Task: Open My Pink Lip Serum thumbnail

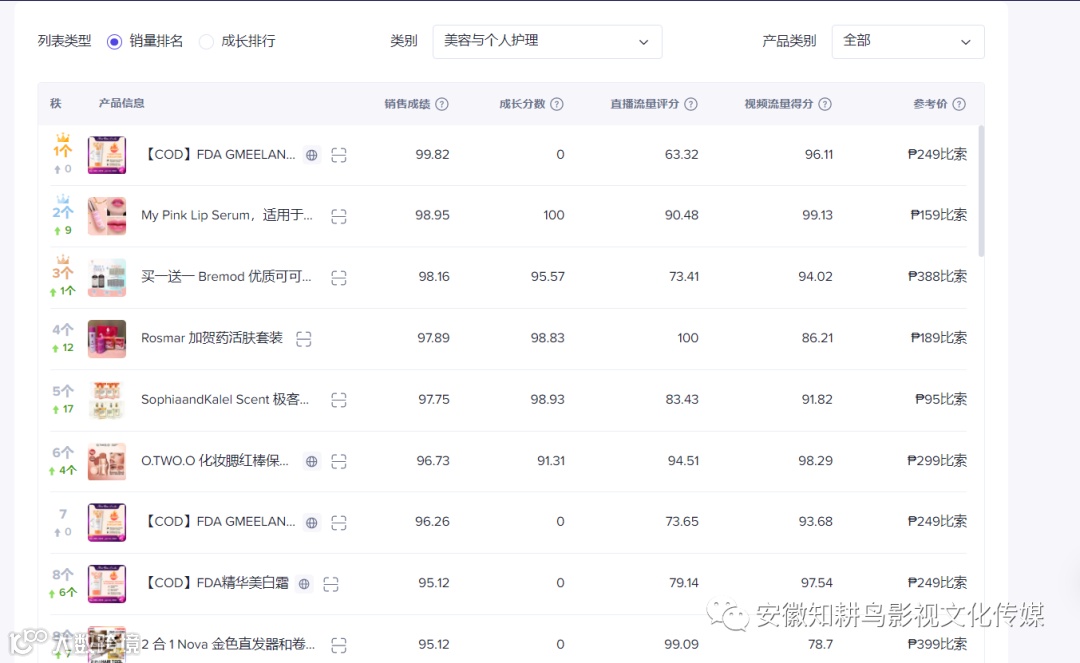Action: pos(107,216)
